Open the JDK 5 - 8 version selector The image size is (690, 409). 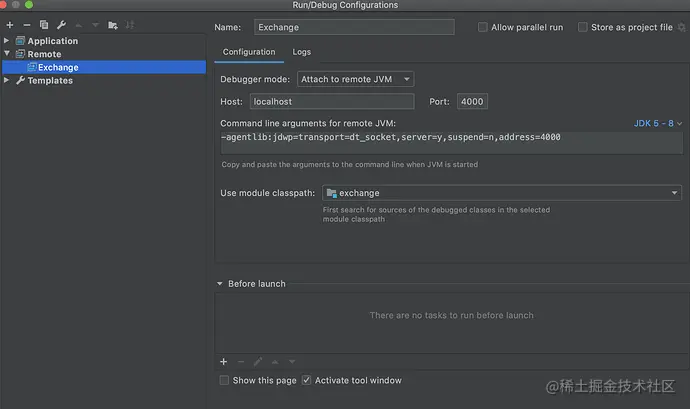[x=658, y=123]
